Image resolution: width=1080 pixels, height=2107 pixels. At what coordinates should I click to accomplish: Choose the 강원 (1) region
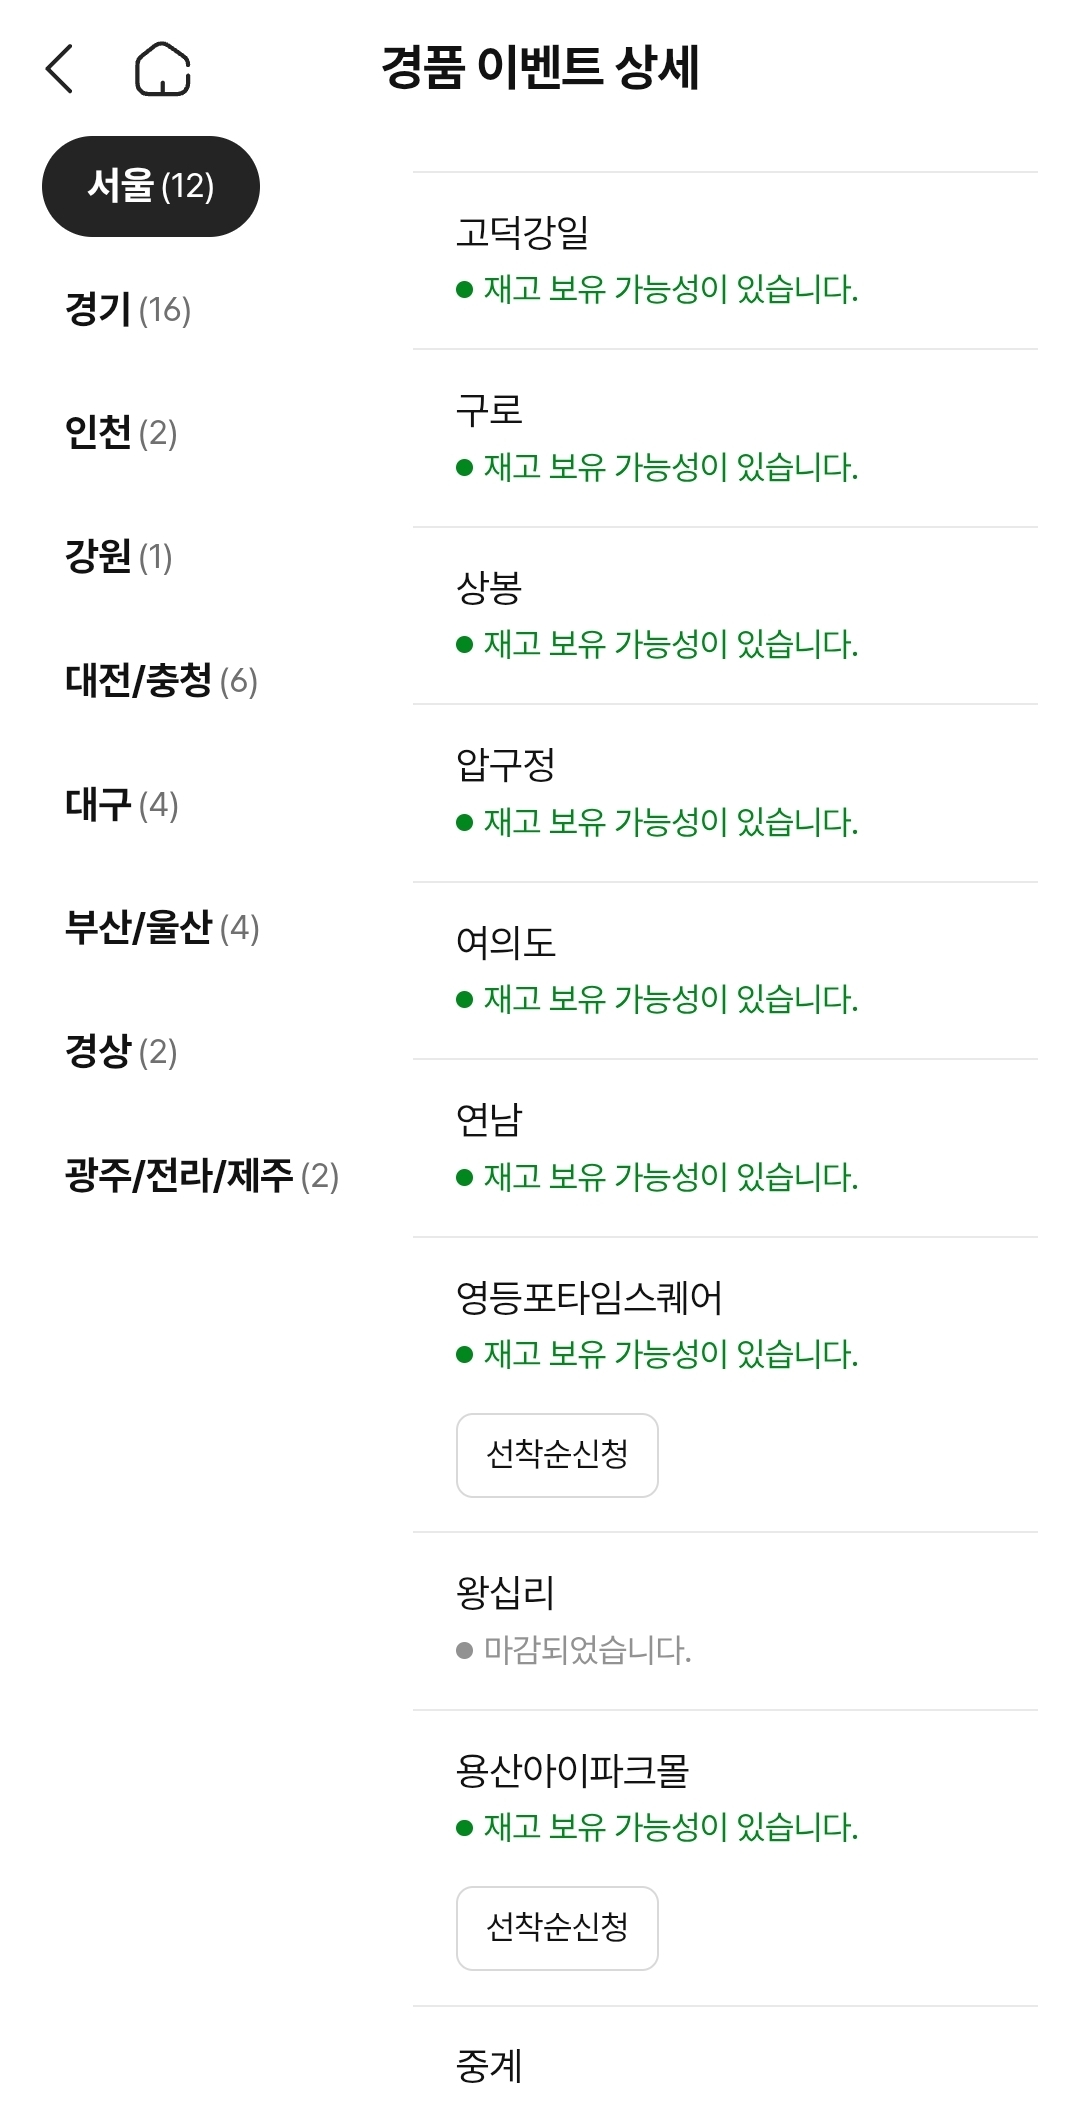click(x=118, y=556)
